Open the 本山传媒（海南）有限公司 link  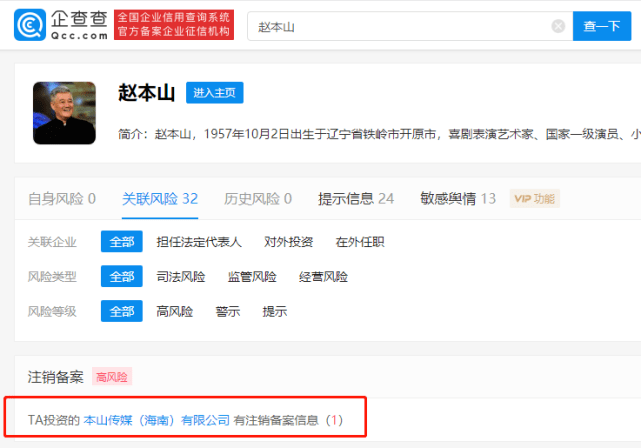(x=156, y=421)
